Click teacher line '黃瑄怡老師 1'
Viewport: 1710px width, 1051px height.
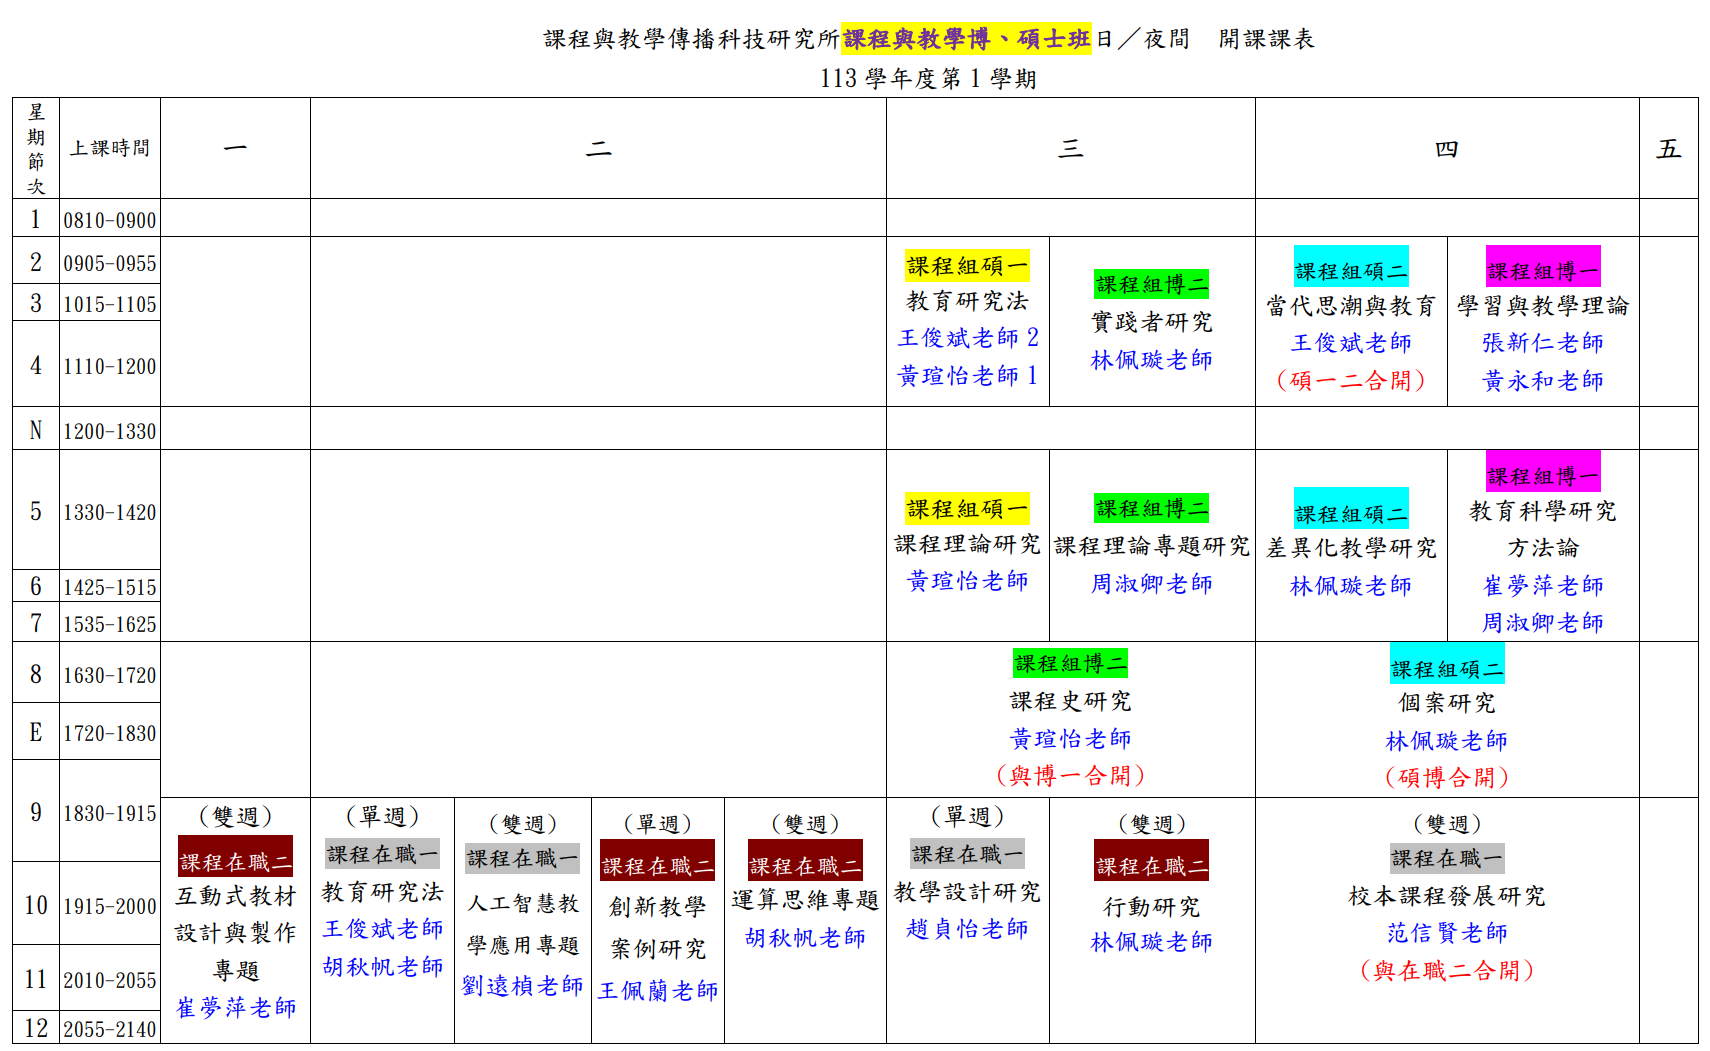click(968, 376)
